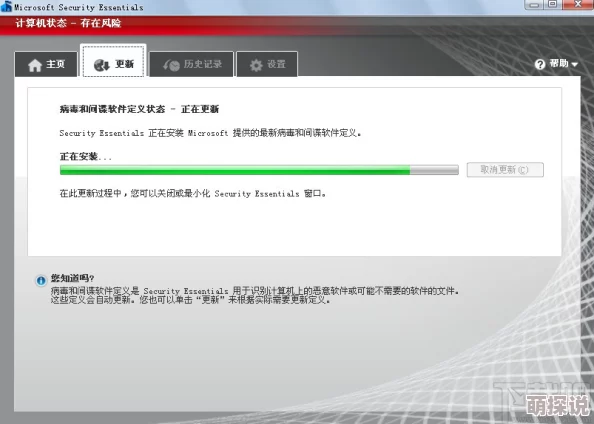The height and width of the screenshot is (424, 594).
Task: Click the gear icon on 设置 tab
Action: [x=256, y=65]
